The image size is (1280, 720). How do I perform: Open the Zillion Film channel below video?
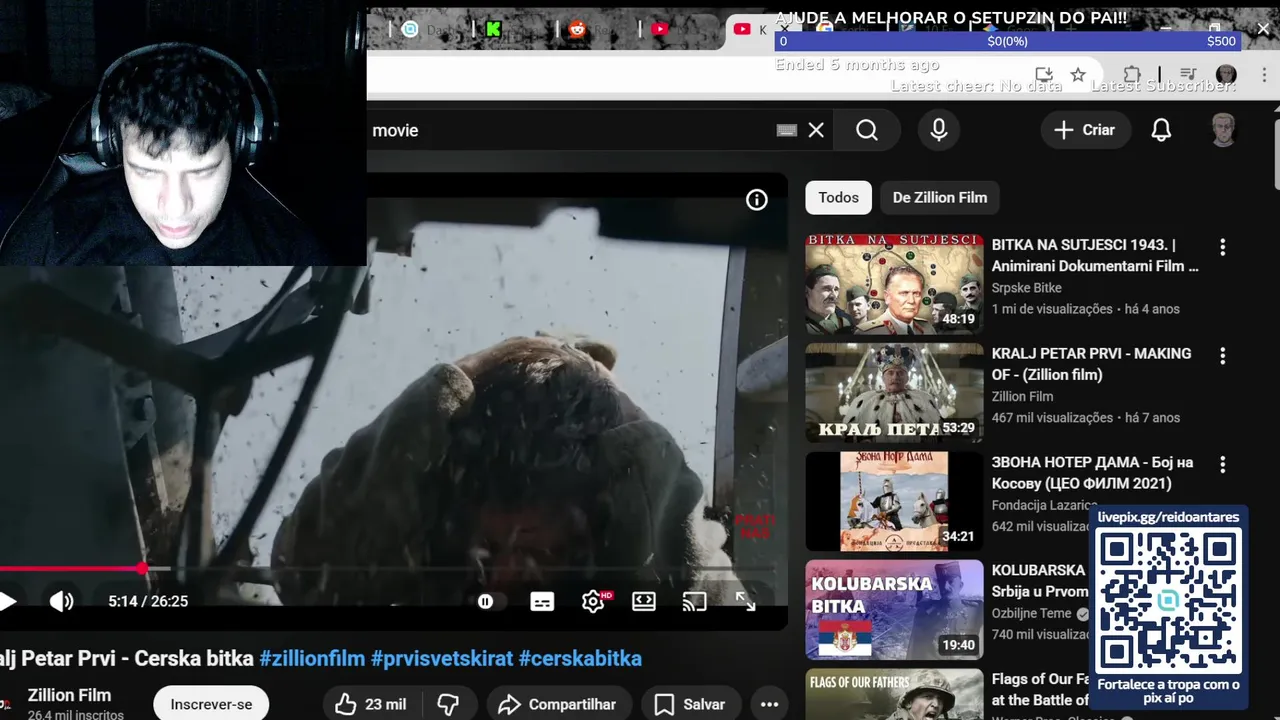point(69,695)
